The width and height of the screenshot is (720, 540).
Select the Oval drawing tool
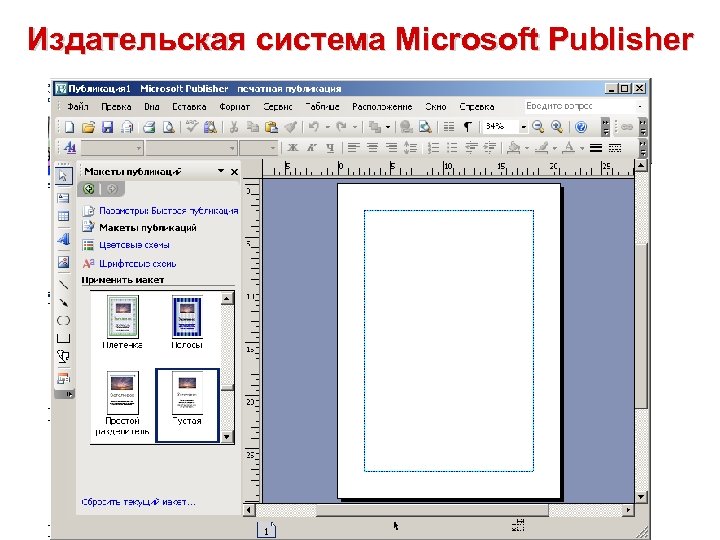point(63,321)
